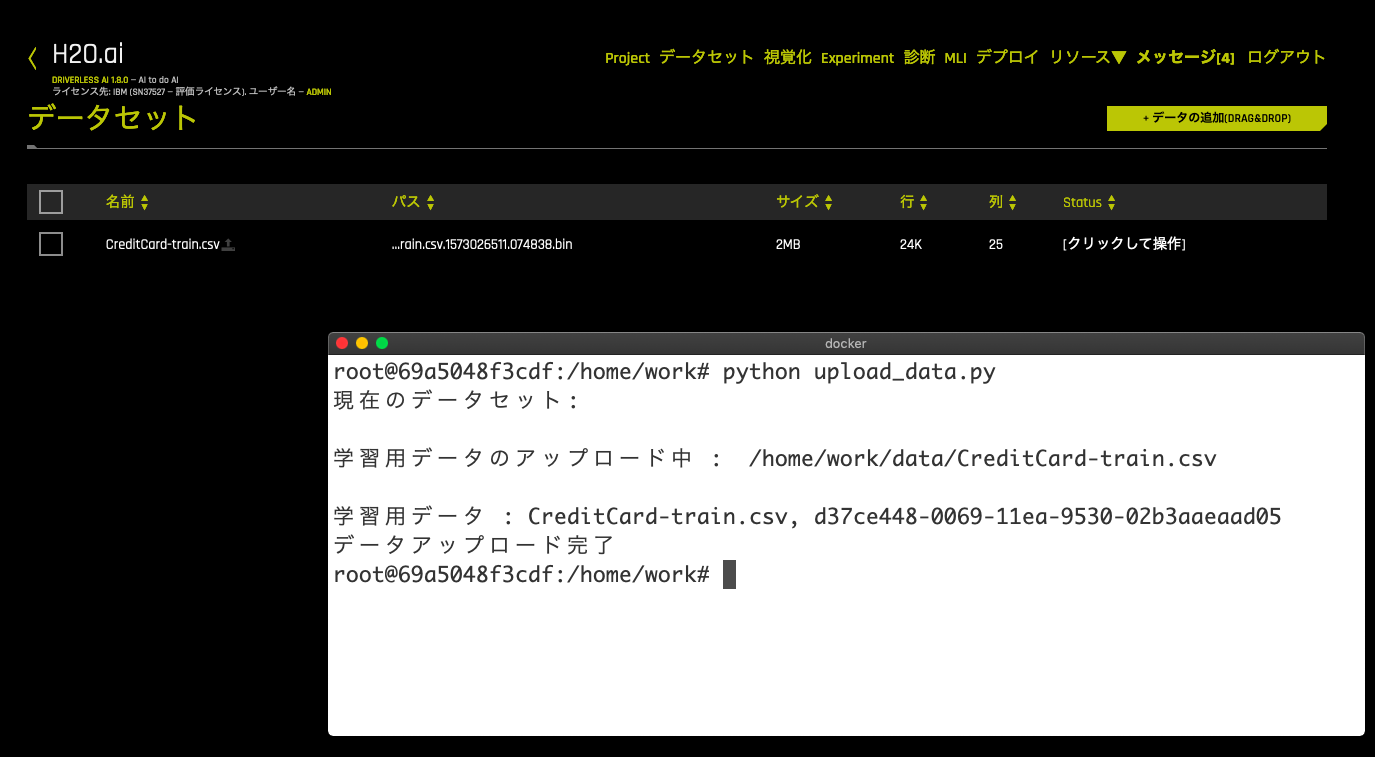Click the パス column header

point(405,202)
